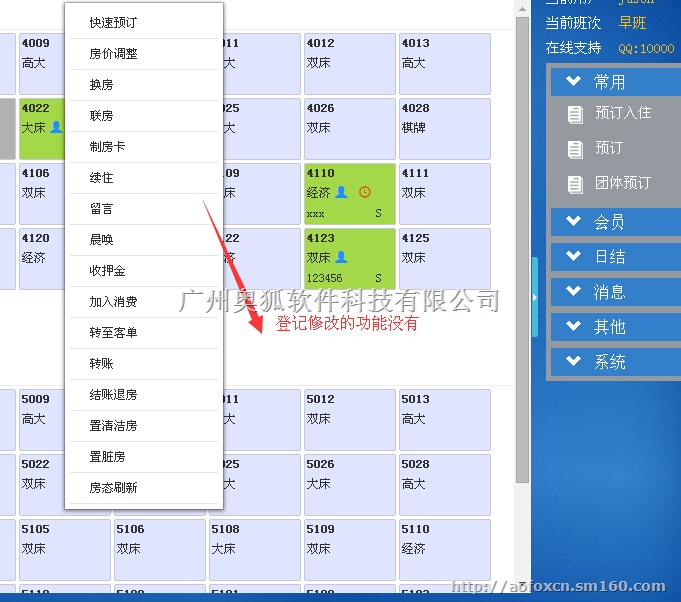Select room card 5022 双床
The height and width of the screenshot is (602, 681).
(42, 485)
